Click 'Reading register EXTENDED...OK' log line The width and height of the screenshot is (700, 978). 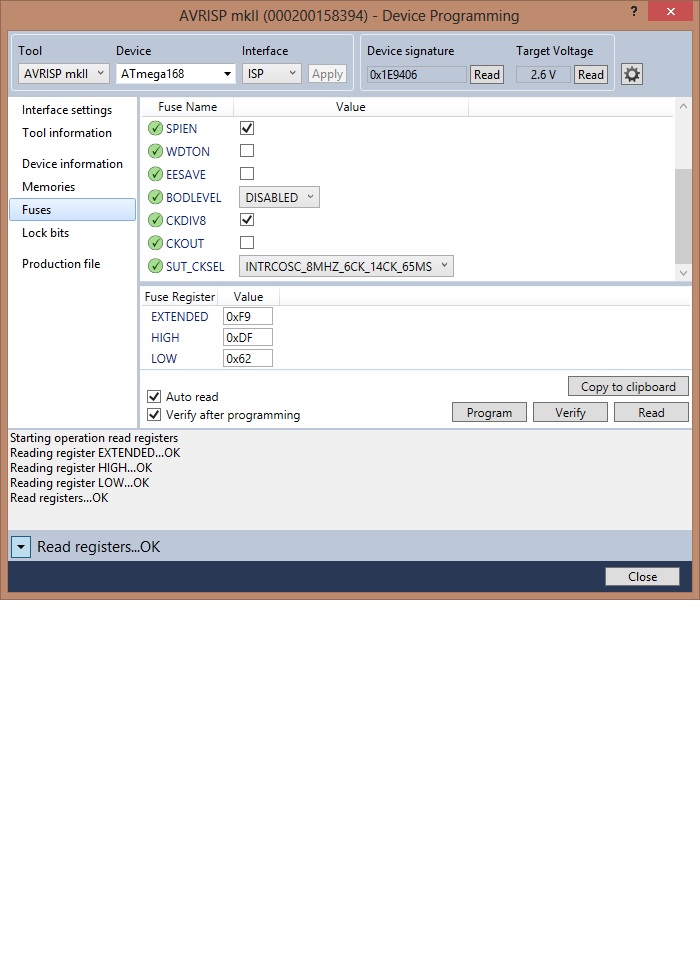[95, 453]
